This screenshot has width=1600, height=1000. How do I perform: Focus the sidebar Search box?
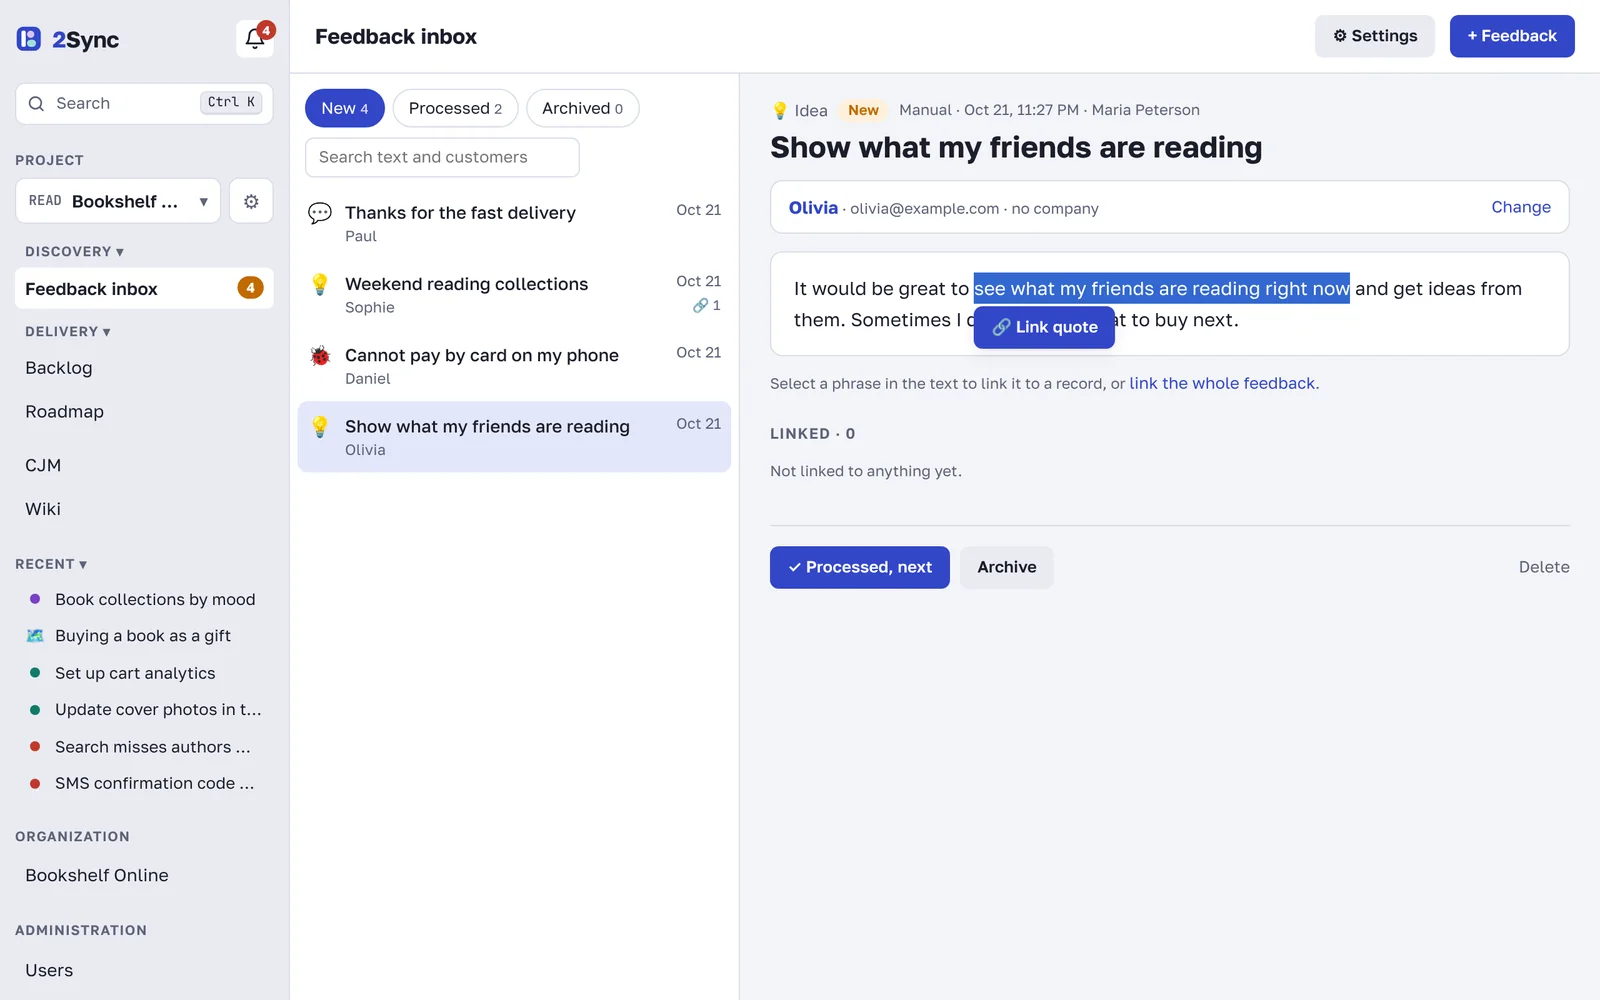(x=144, y=103)
